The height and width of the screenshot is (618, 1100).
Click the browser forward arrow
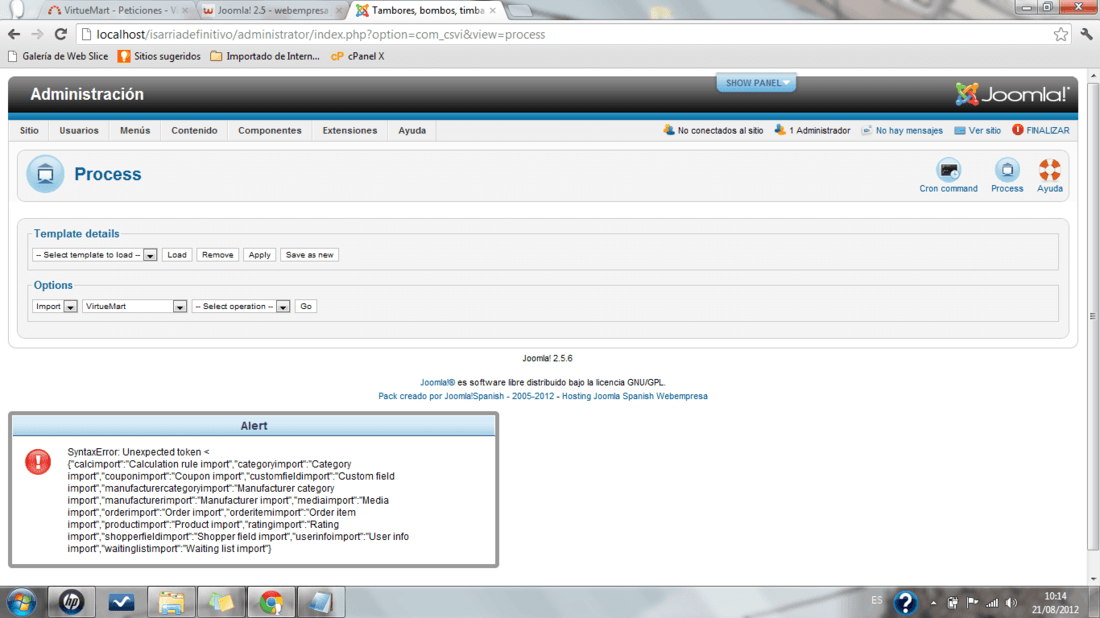pos(37,34)
